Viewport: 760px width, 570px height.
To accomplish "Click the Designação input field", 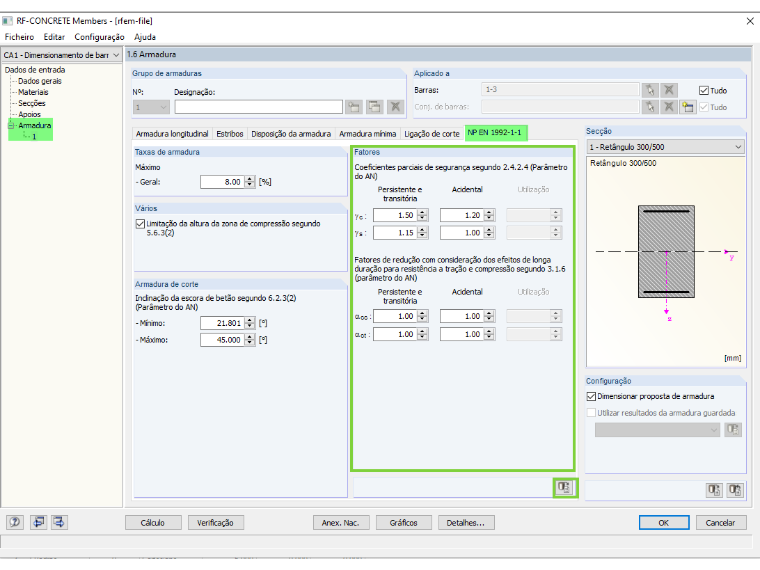I will (x=258, y=107).
